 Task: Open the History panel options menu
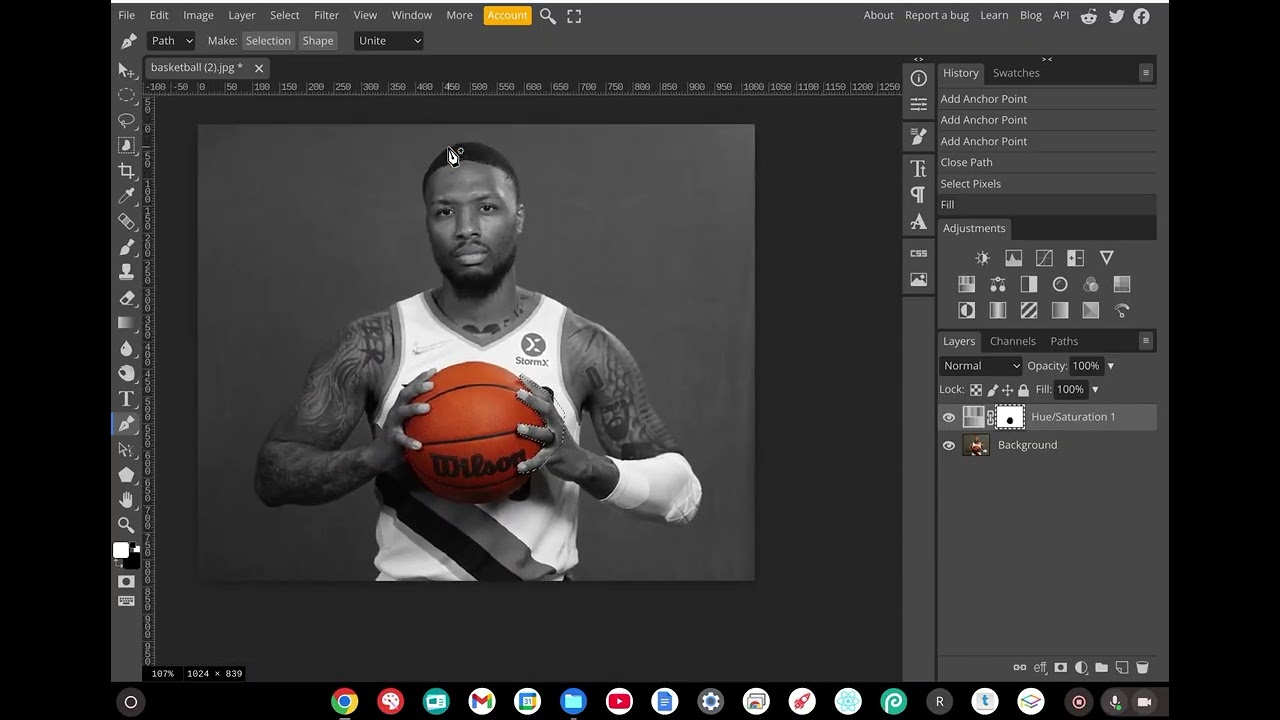1146,73
